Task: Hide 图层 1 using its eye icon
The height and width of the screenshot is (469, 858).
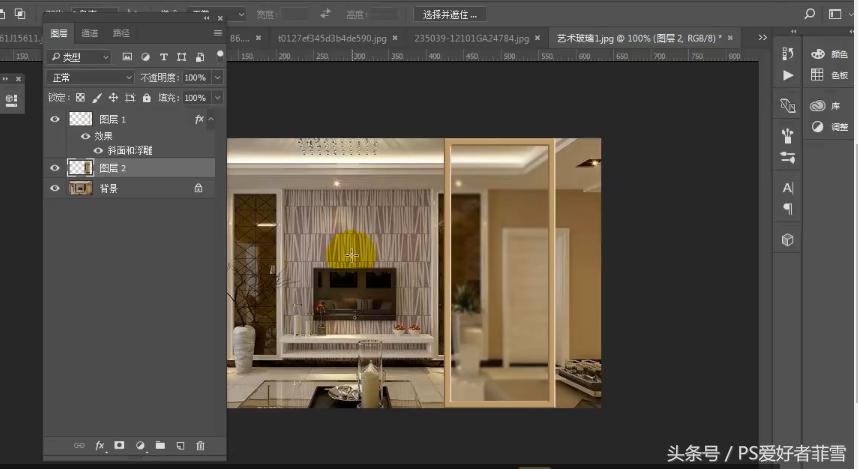Action: pos(55,119)
